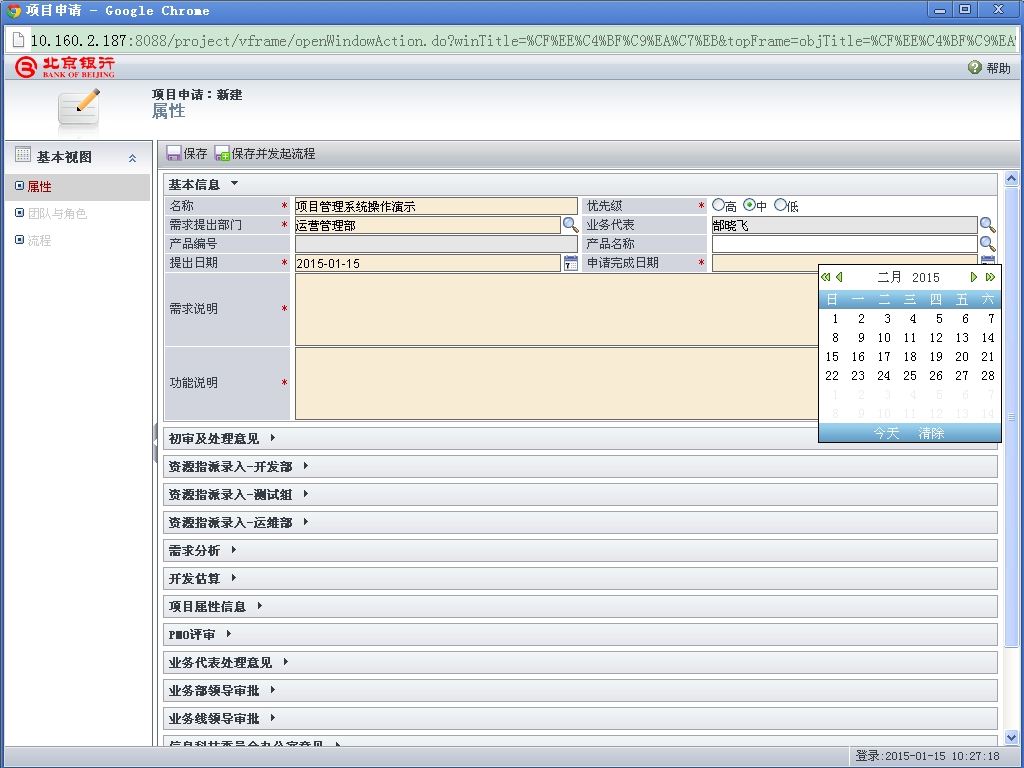Image resolution: width=1024 pixels, height=768 pixels.
Task: Expand 项目属性信息 section
Action: tap(260, 605)
